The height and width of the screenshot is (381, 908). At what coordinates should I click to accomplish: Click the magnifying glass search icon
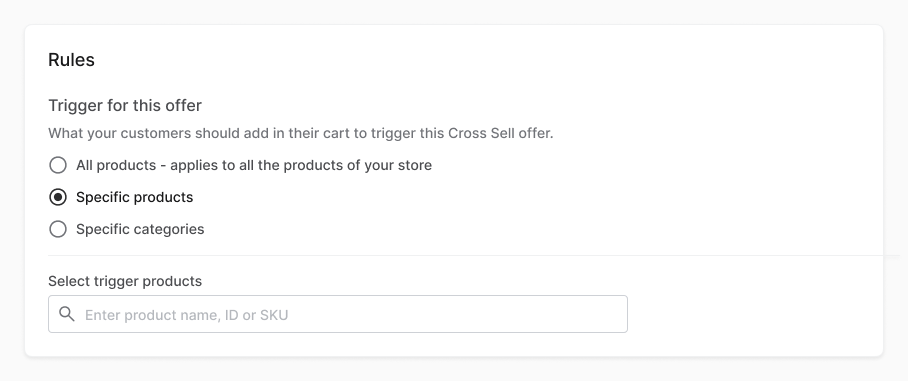click(x=67, y=314)
